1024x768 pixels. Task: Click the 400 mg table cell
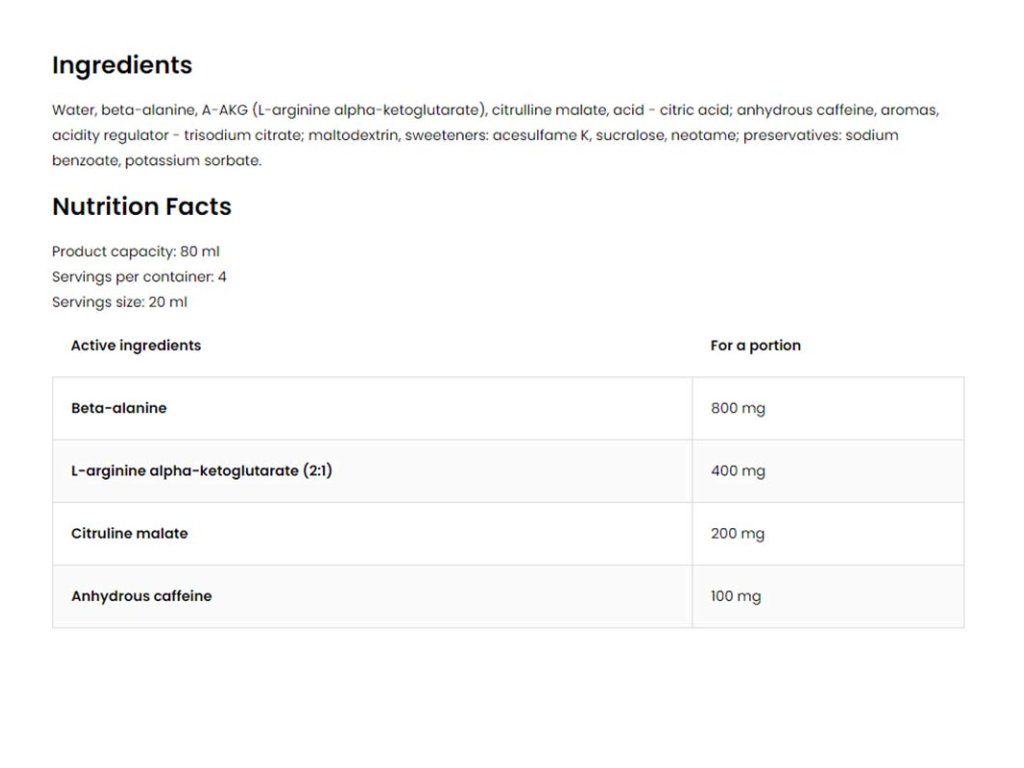click(738, 471)
